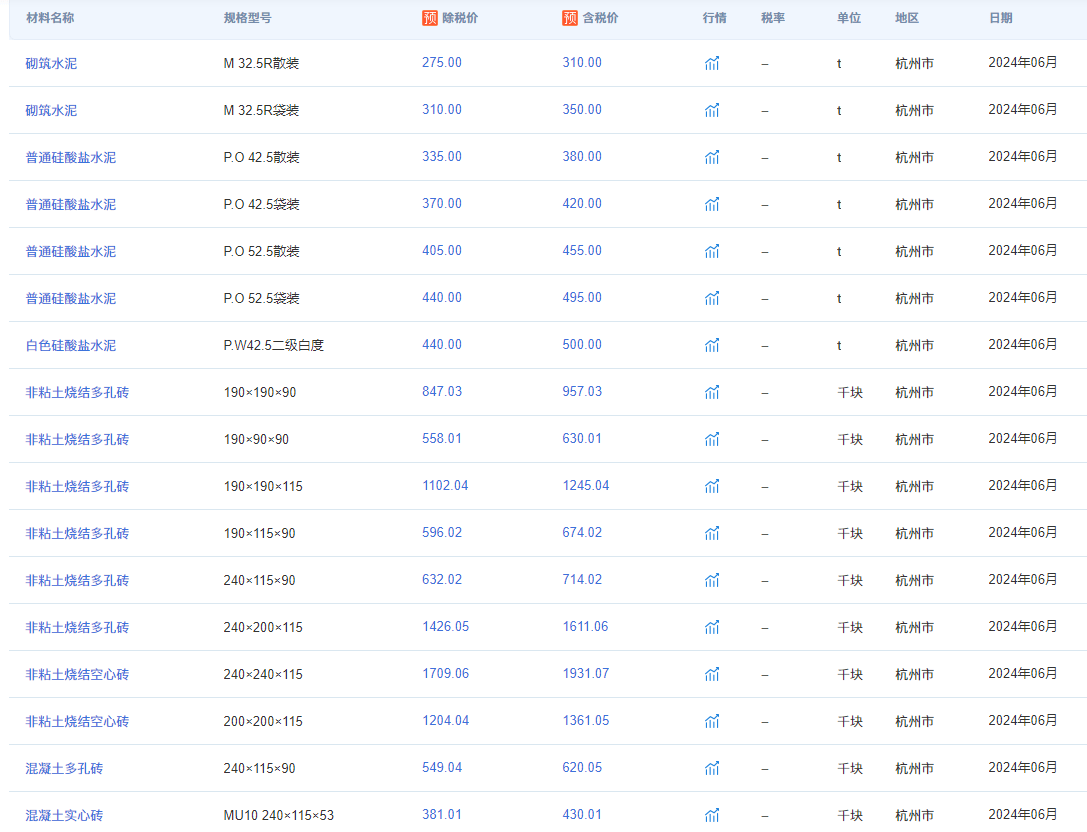This screenshot has height=832, width=1087.
Task: Open market chart for P.O 52.5袋装 row
Action: pos(712,298)
